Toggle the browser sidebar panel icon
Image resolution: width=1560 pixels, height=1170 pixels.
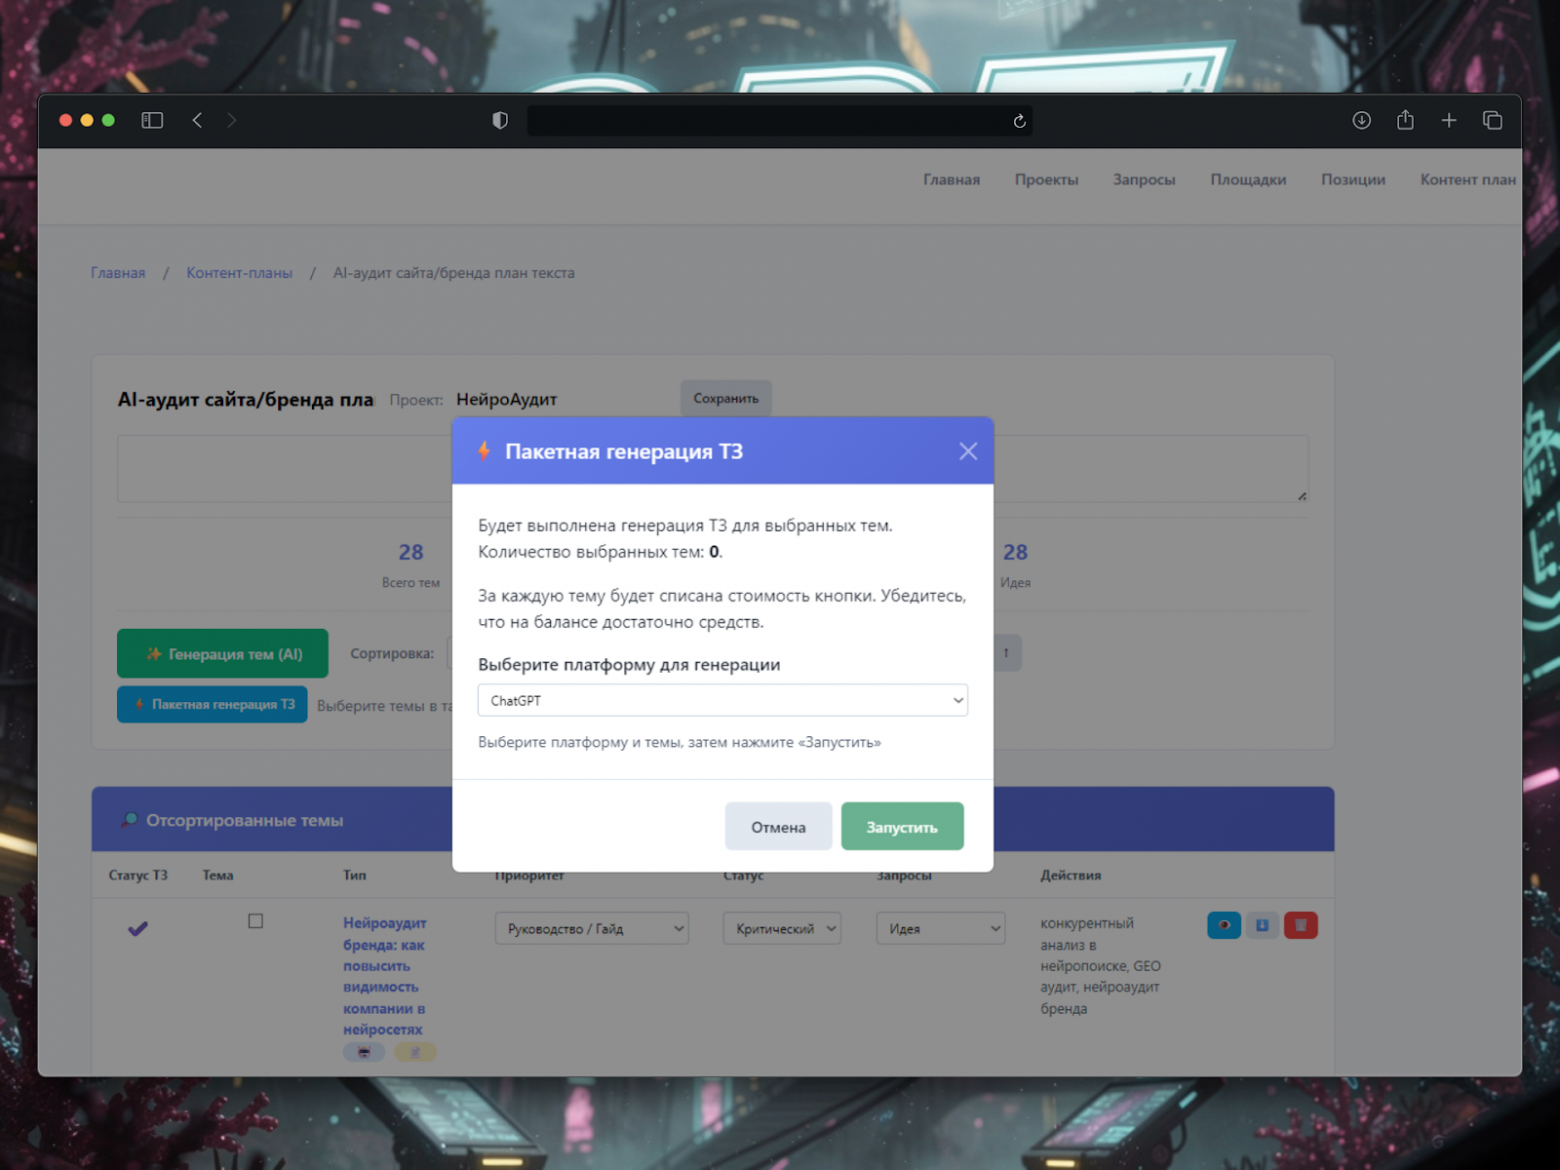point(152,120)
